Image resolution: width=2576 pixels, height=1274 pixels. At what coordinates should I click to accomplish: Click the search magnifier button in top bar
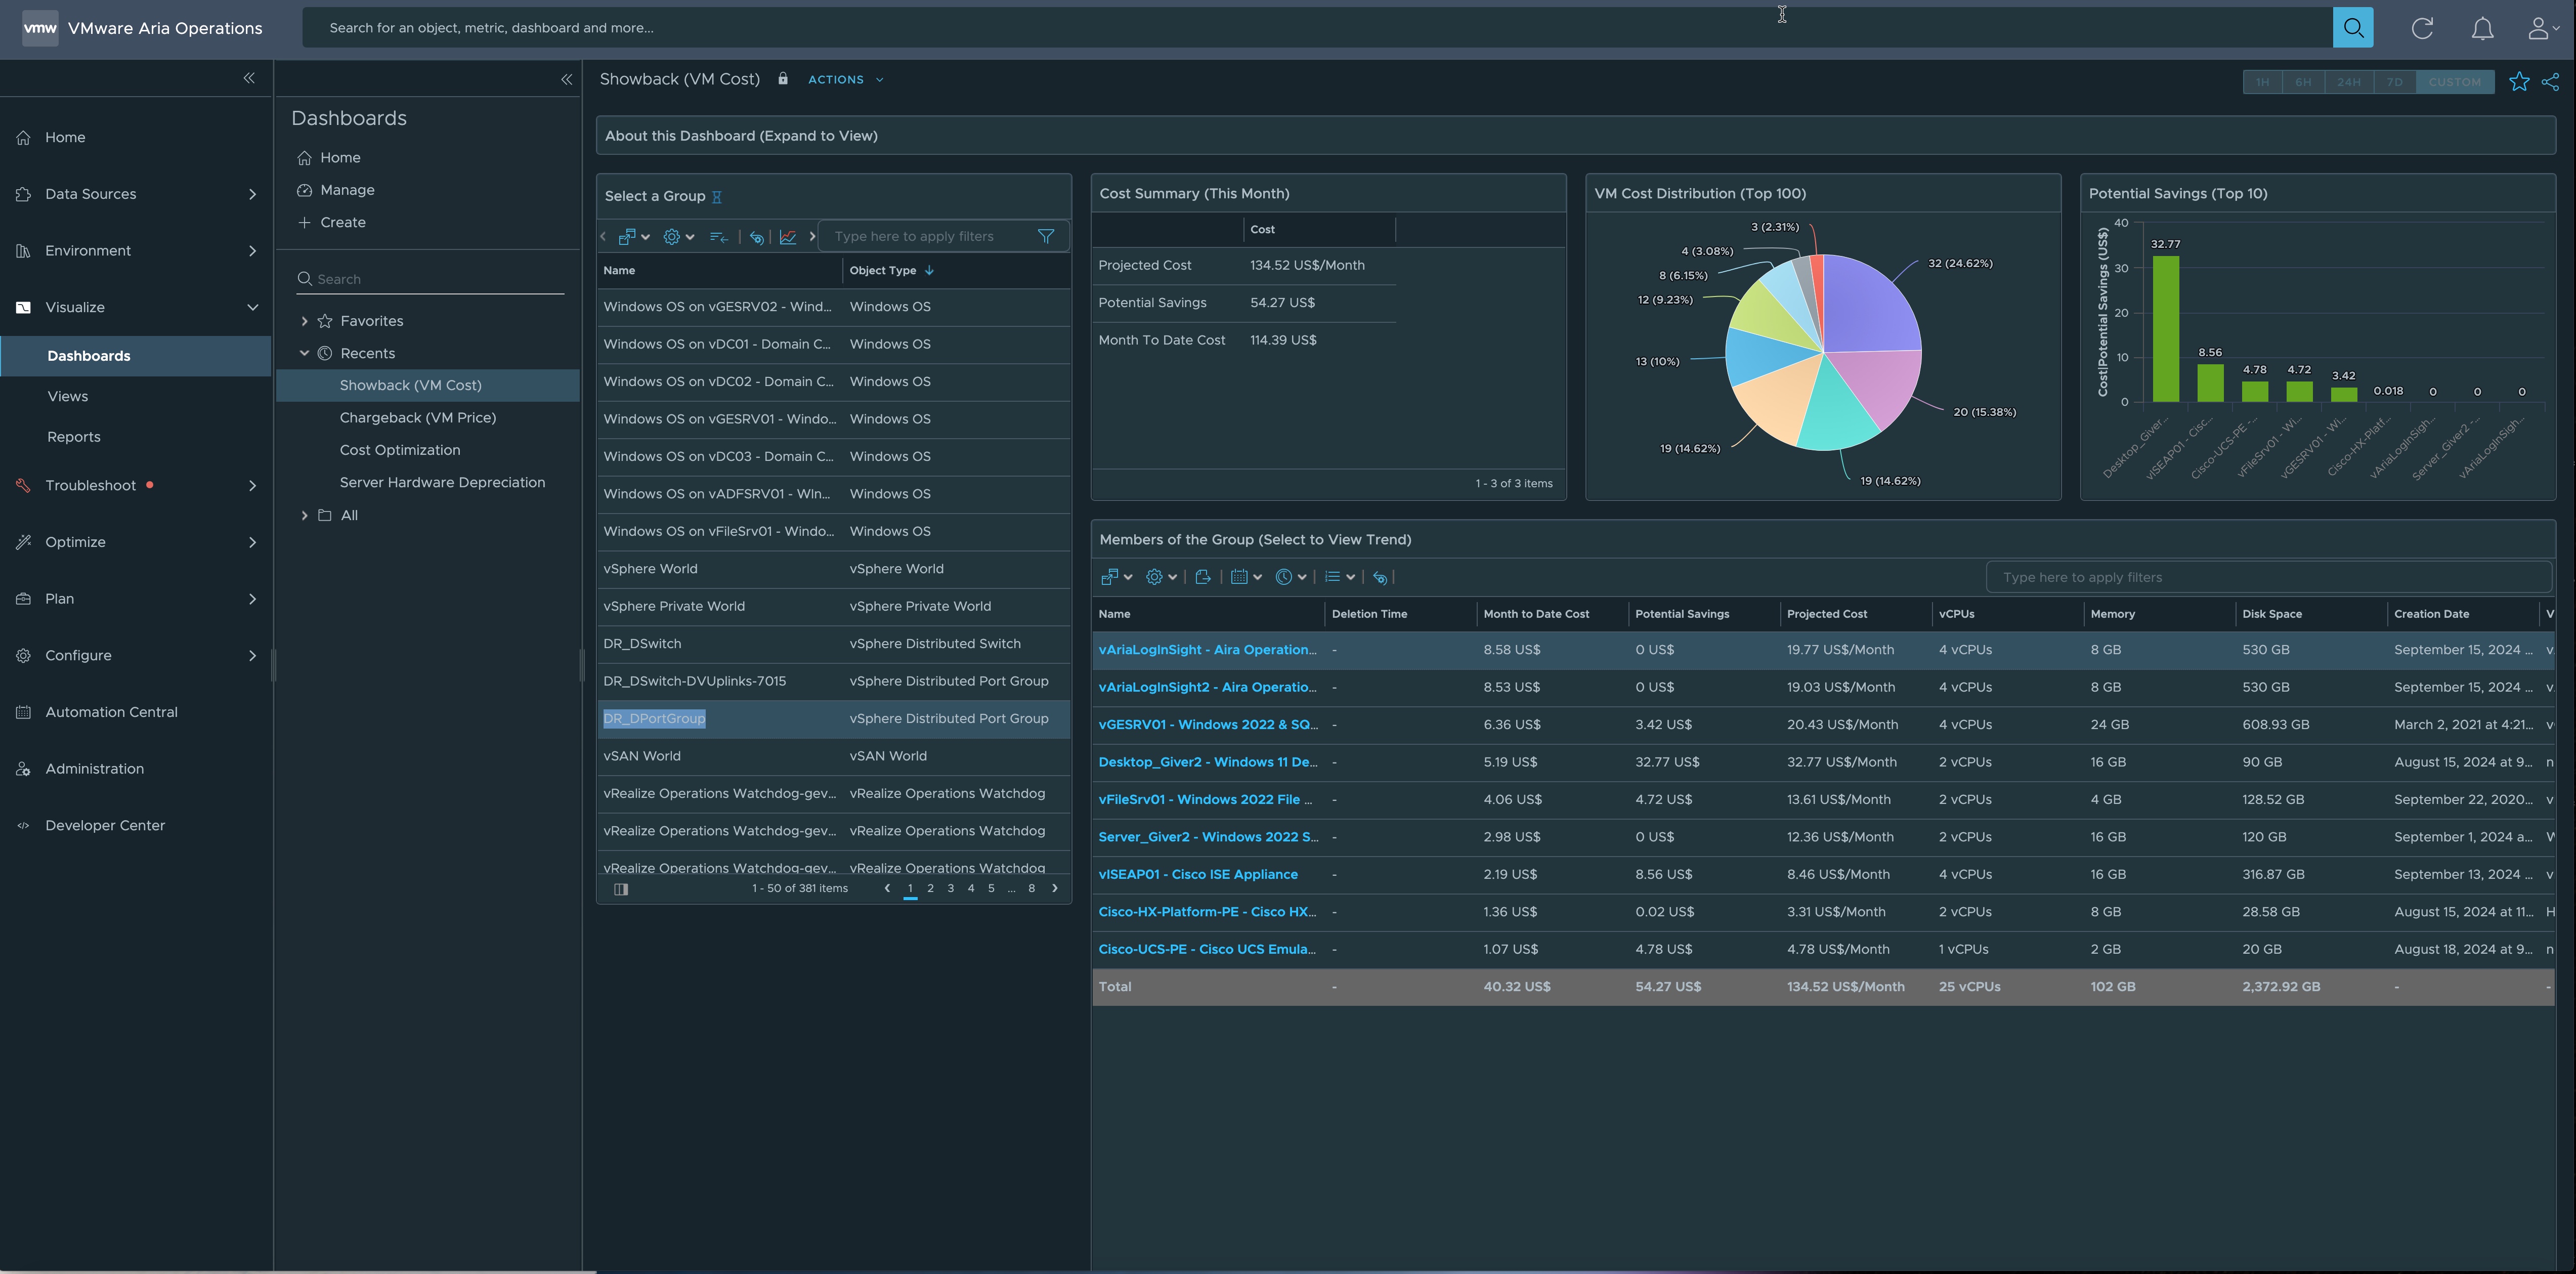coord(2352,27)
